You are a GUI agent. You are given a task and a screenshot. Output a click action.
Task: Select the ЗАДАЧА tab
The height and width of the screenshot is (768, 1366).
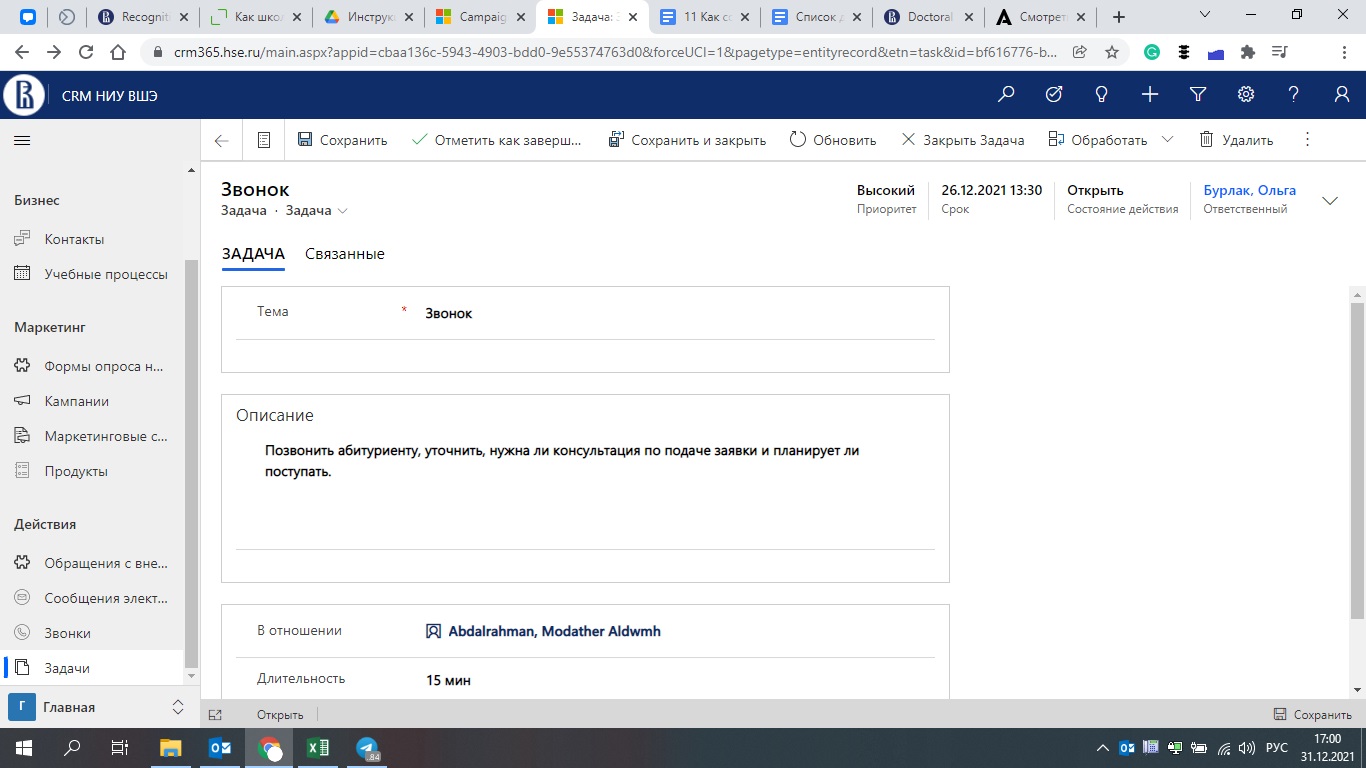pyautogui.click(x=253, y=254)
